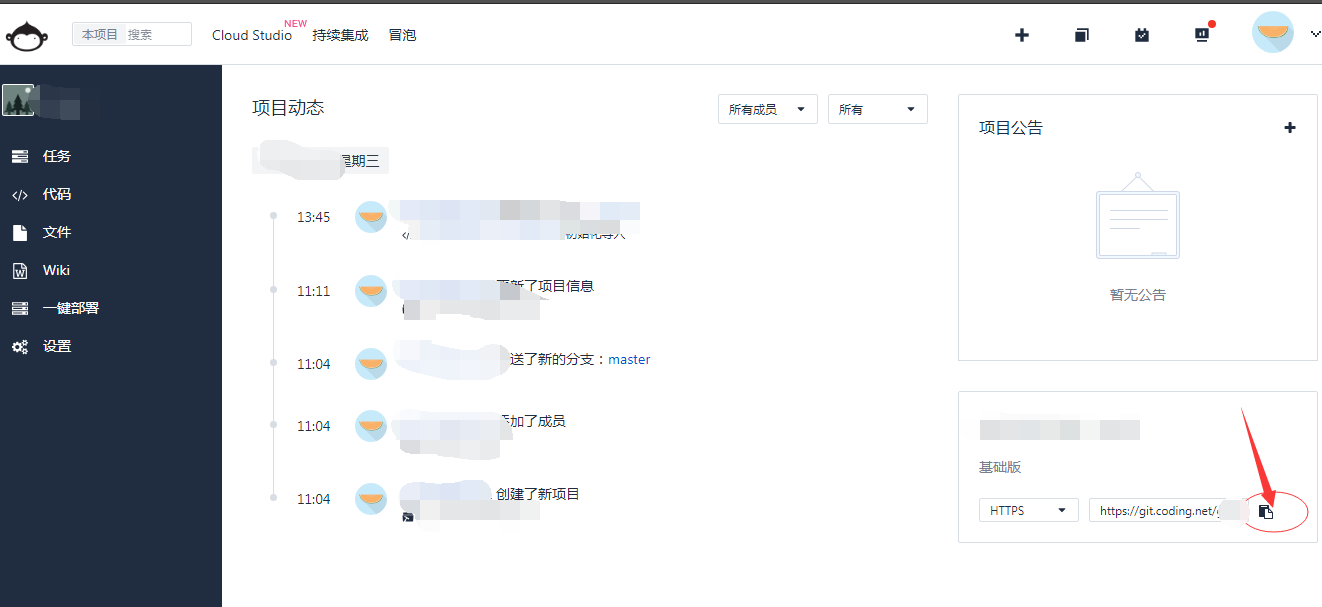This screenshot has height=607, width=1322.
Task: Click the avatar on the 创建了新项目 activity
Action: (x=371, y=498)
